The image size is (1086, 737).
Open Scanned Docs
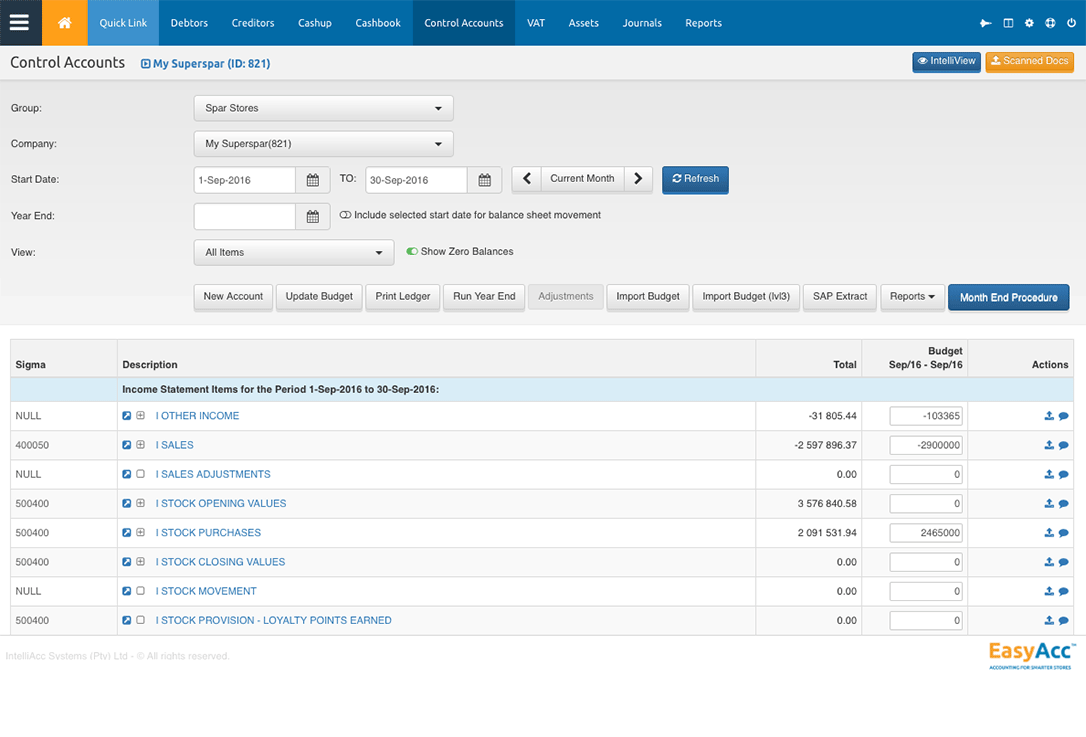coord(1030,62)
